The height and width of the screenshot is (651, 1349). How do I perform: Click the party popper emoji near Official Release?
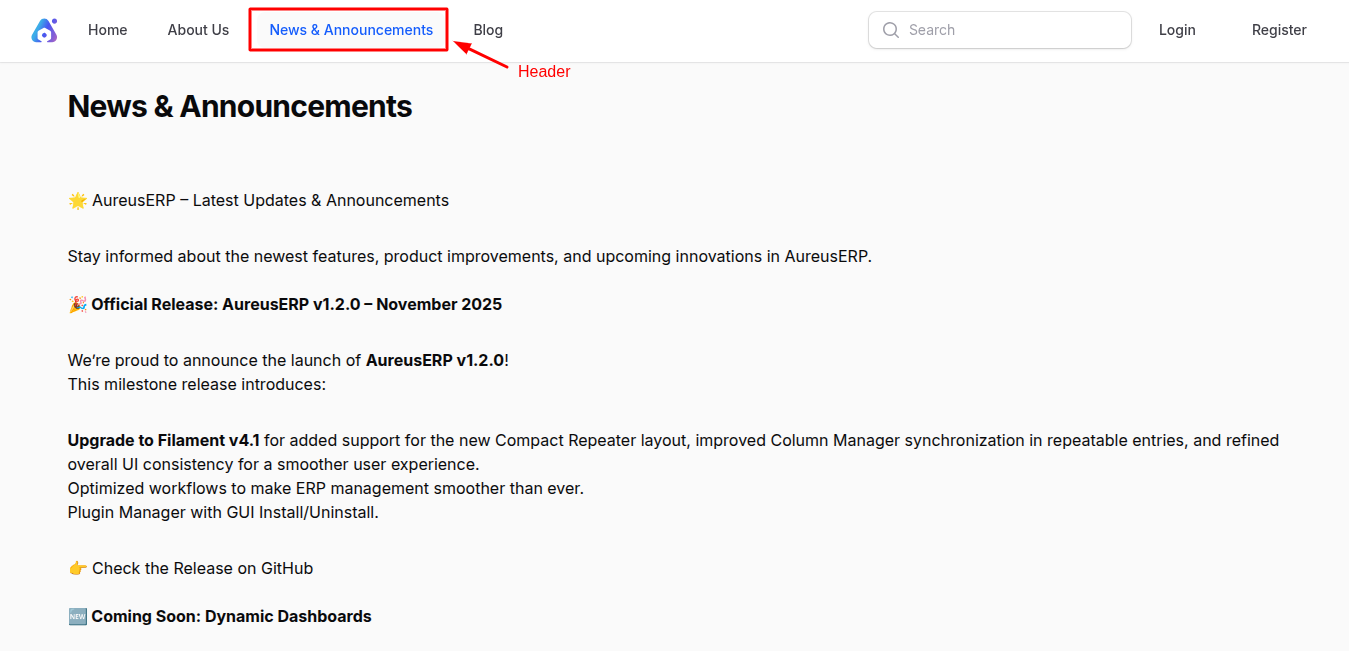tap(77, 304)
